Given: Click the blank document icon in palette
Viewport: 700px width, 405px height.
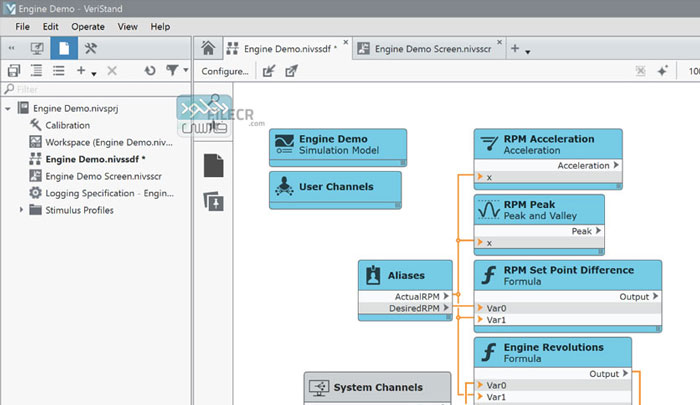Looking at the screenshot, I should [212, 164].
